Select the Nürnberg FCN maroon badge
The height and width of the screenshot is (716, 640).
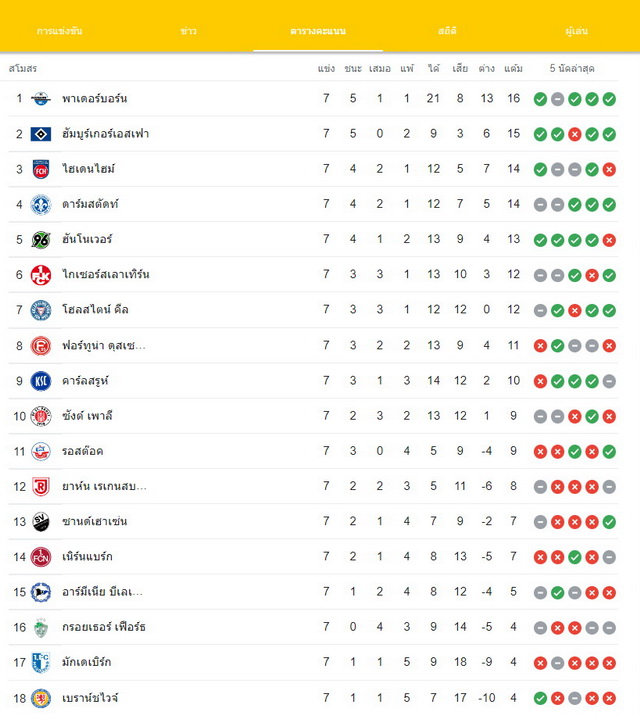41,557
